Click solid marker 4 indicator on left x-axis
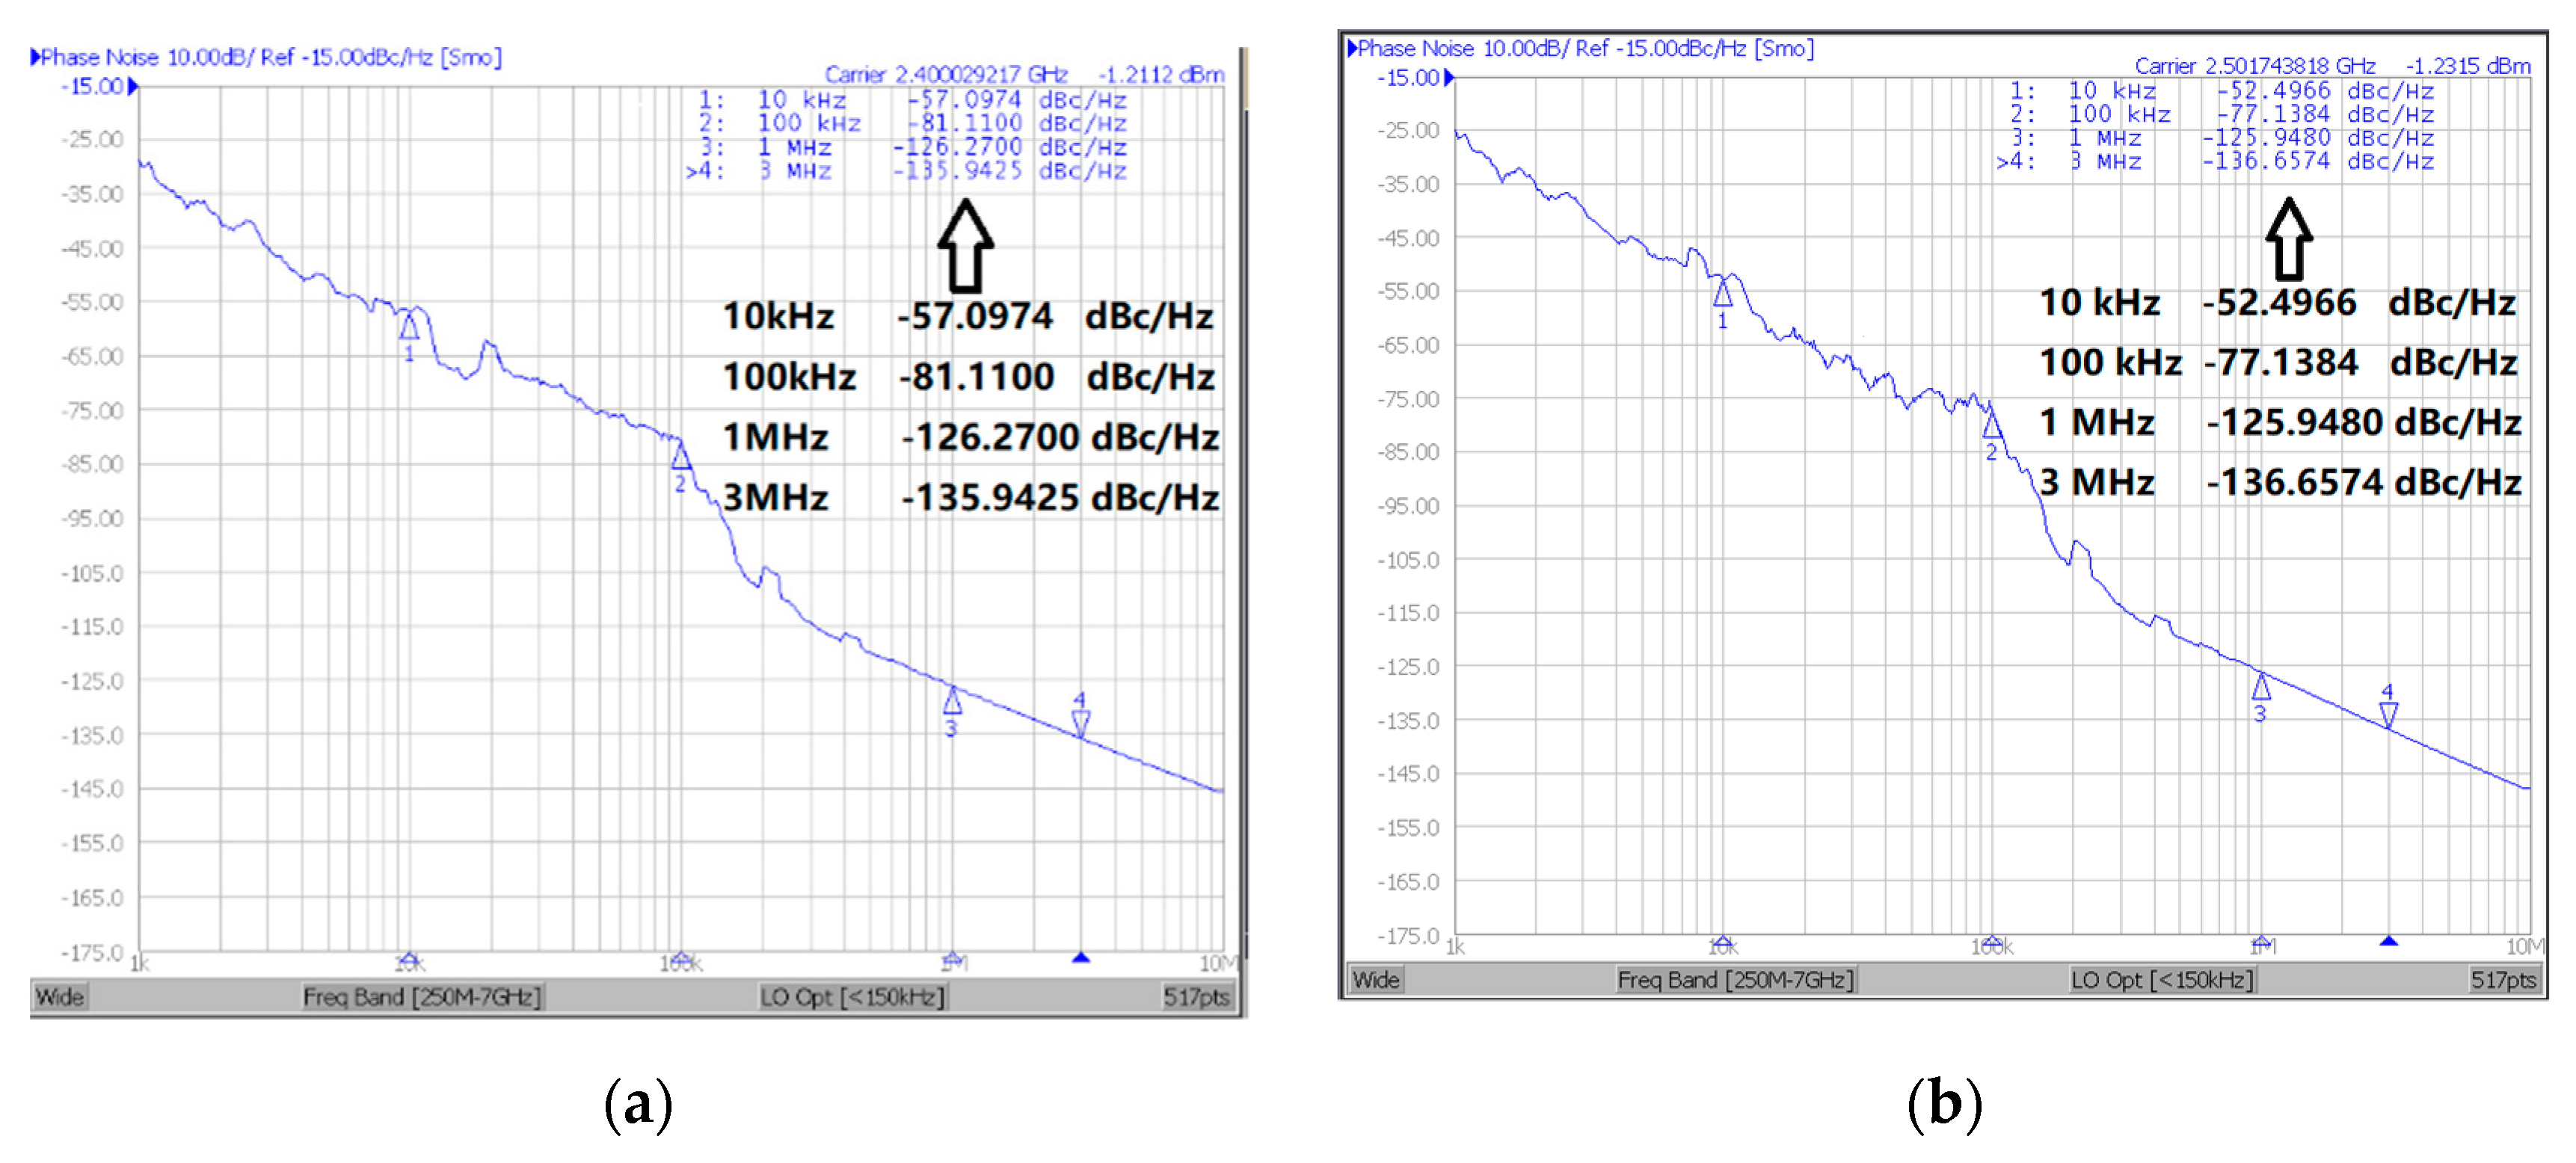Viewport: 2576px width, 1163px height. 1081,958
